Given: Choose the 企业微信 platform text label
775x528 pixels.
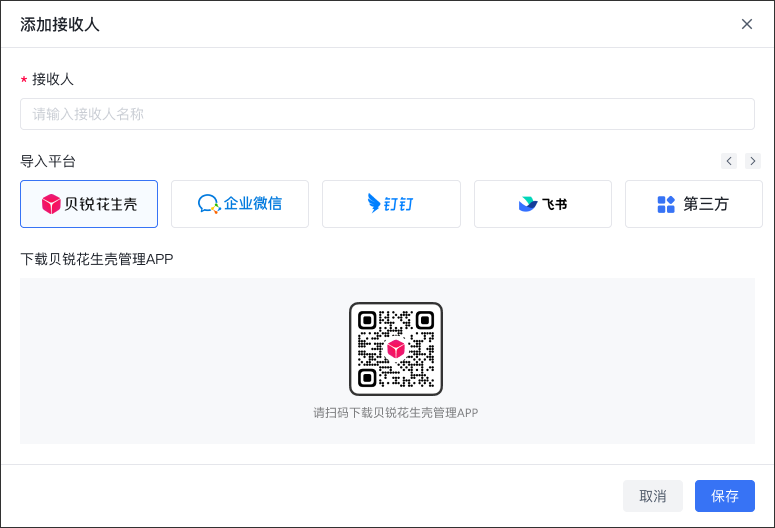Looking at the screenshot, I should coord(252,204).
